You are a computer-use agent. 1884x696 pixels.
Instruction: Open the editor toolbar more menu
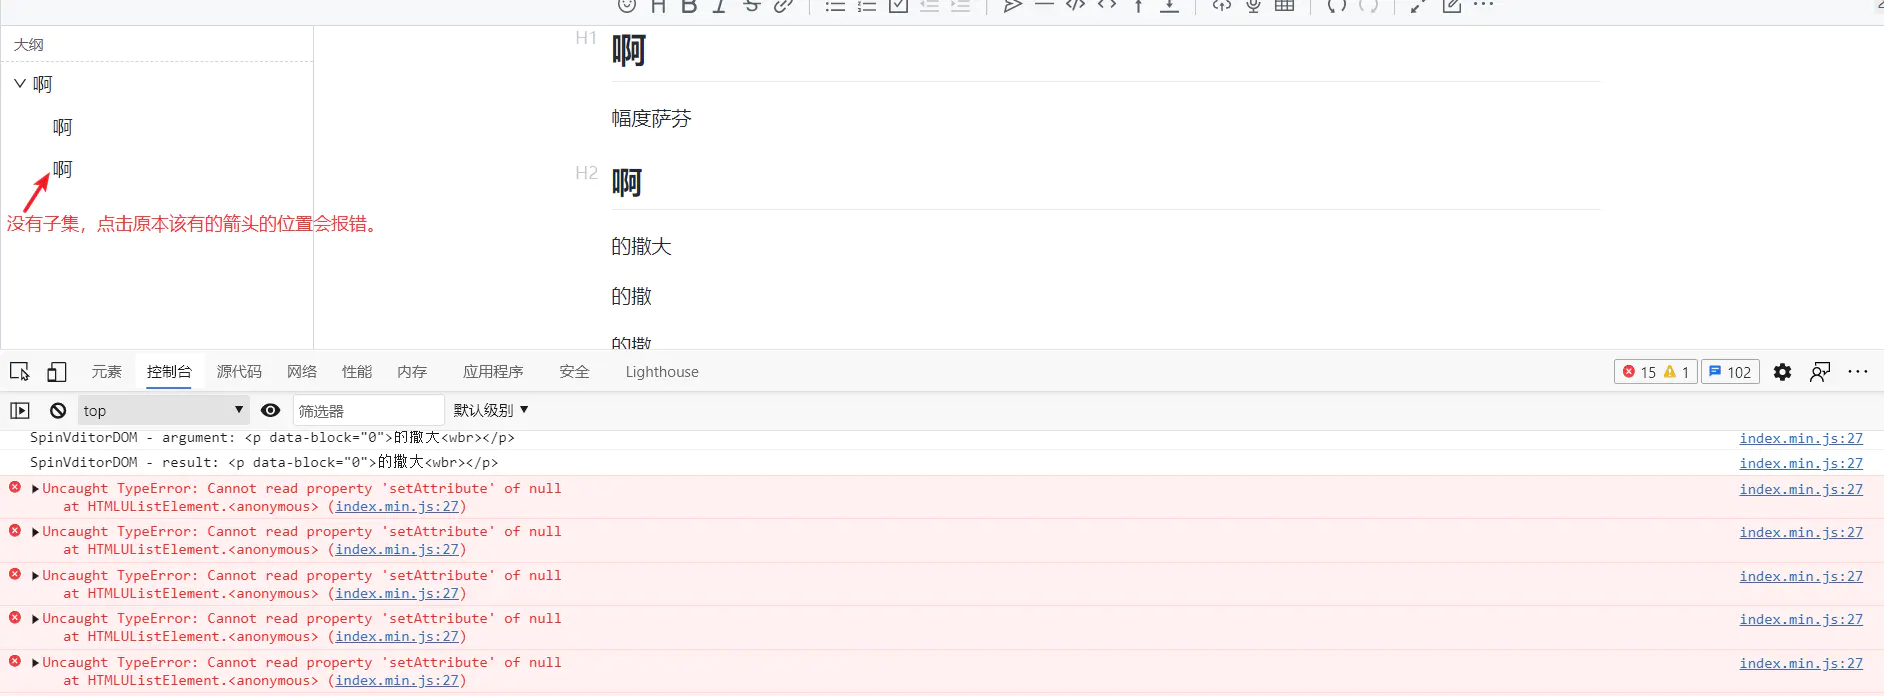coord(1483,5)
